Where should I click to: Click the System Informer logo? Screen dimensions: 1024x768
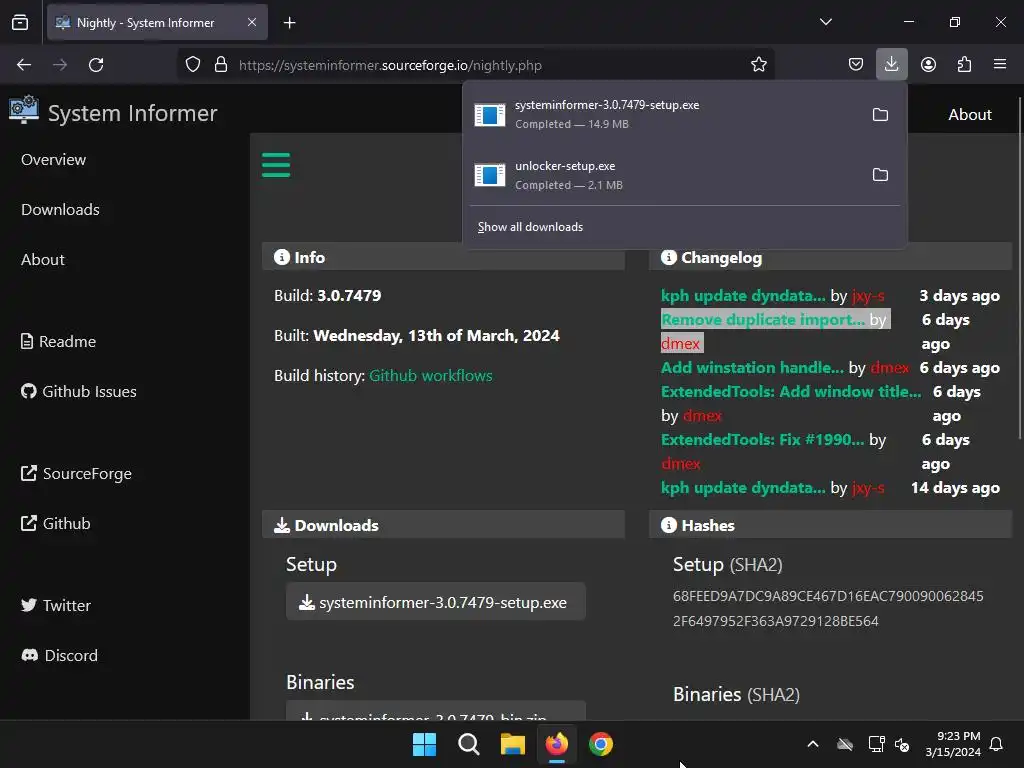(x=114, y=112)
